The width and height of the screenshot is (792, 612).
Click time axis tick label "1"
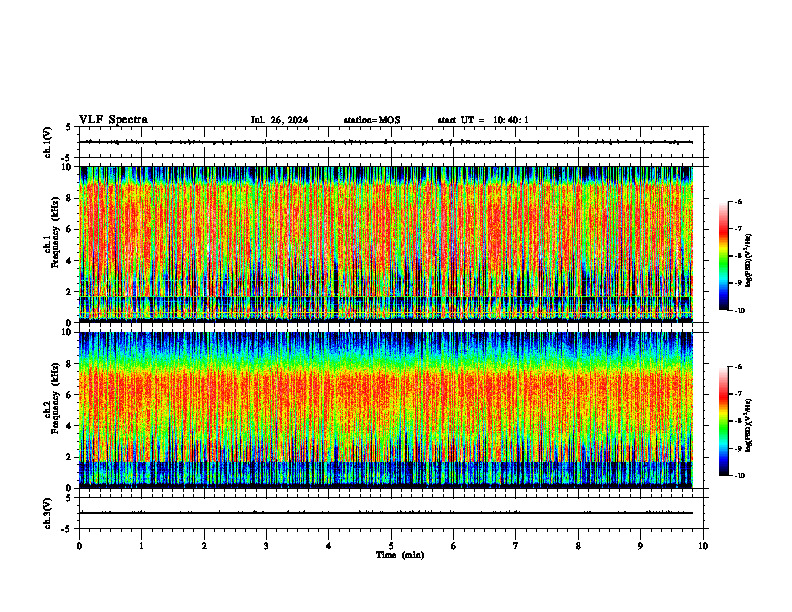141,546
